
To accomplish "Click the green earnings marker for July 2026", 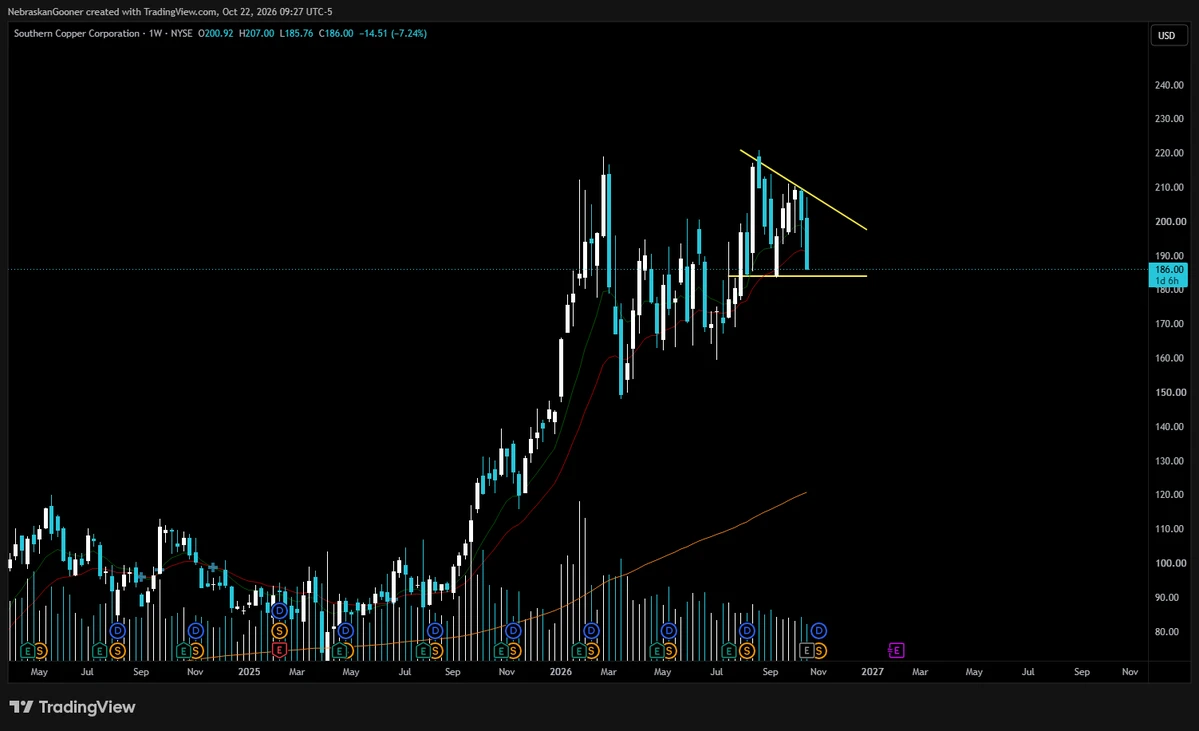I will [x=729, y=651].
